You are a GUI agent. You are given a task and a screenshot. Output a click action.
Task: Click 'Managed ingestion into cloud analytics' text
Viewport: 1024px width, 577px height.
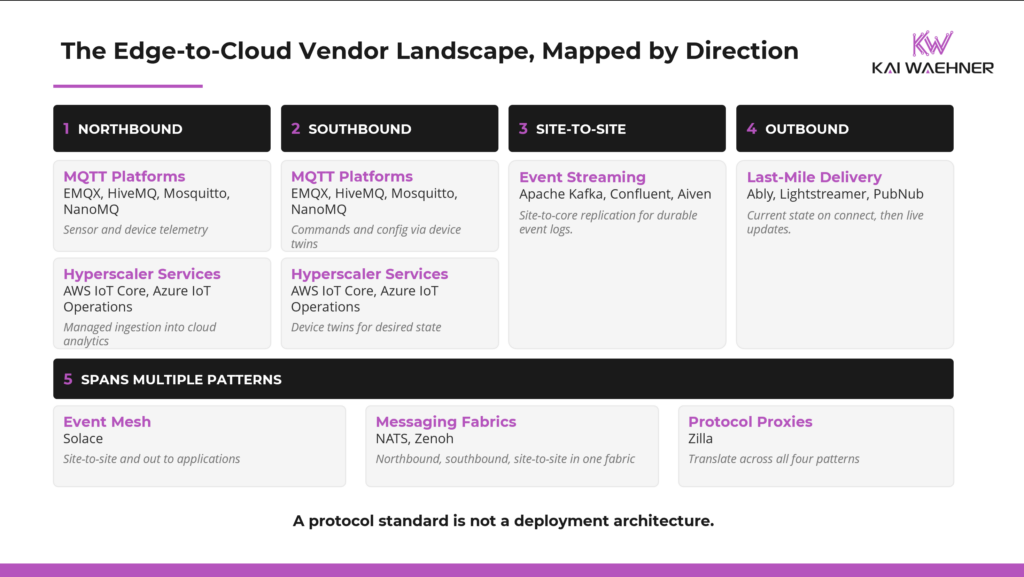140,334
